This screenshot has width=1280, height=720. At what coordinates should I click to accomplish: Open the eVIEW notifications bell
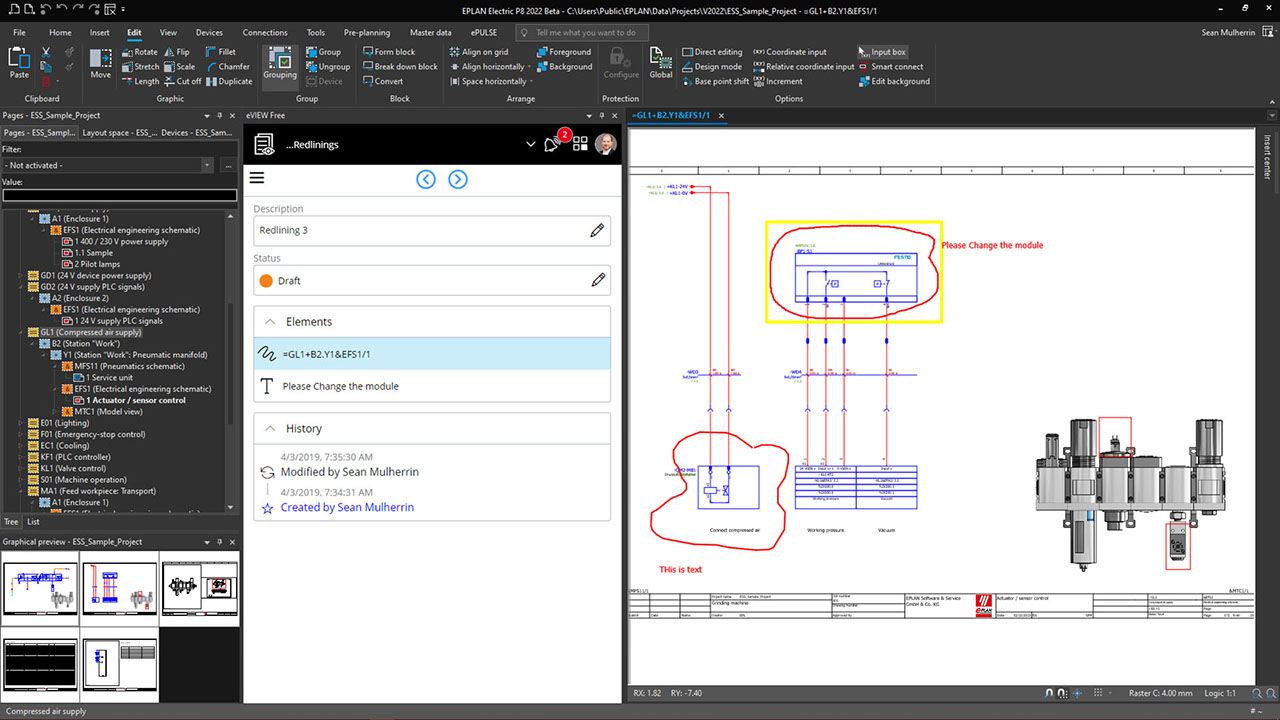point(551,144)
